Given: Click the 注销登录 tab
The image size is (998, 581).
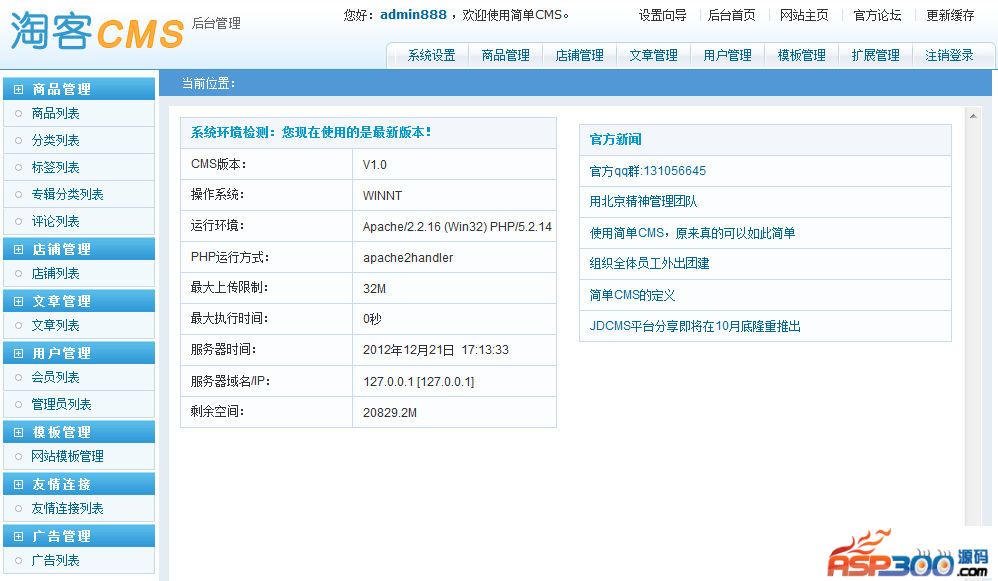Looking at the screenshot, I should pos(949,55).
